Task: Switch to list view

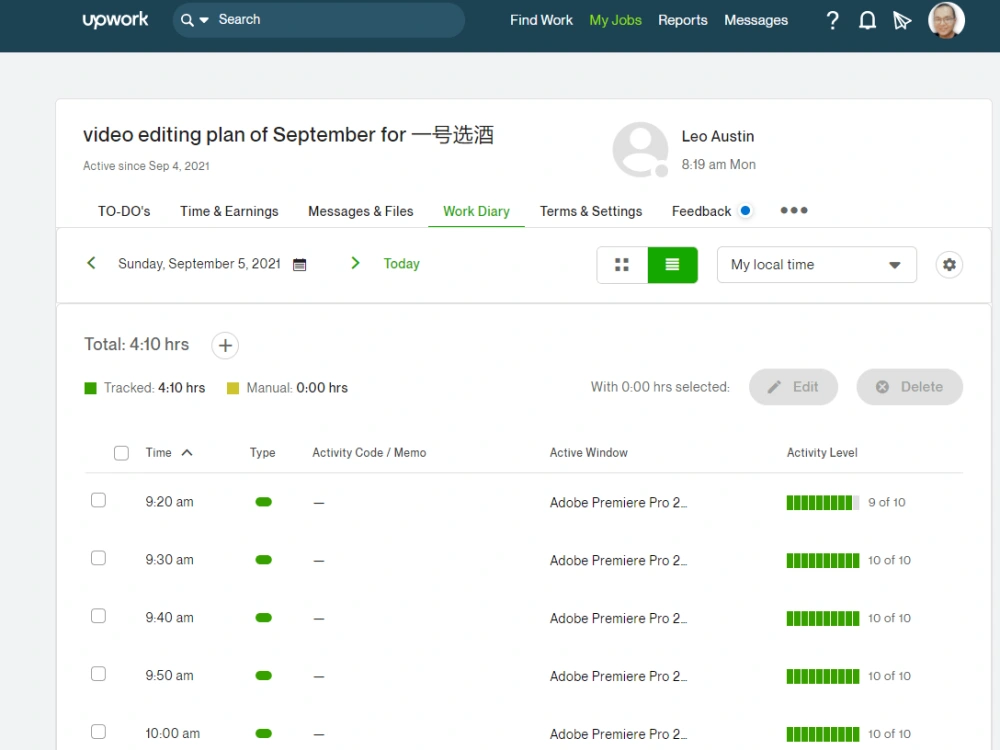Action: 672,265
